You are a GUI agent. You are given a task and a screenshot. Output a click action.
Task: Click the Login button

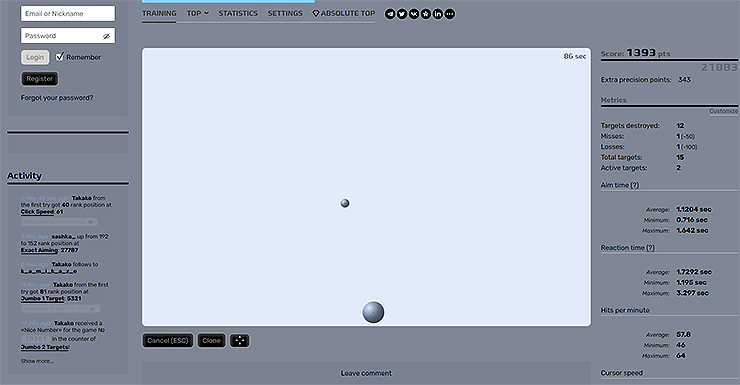[x=35, y=57]
